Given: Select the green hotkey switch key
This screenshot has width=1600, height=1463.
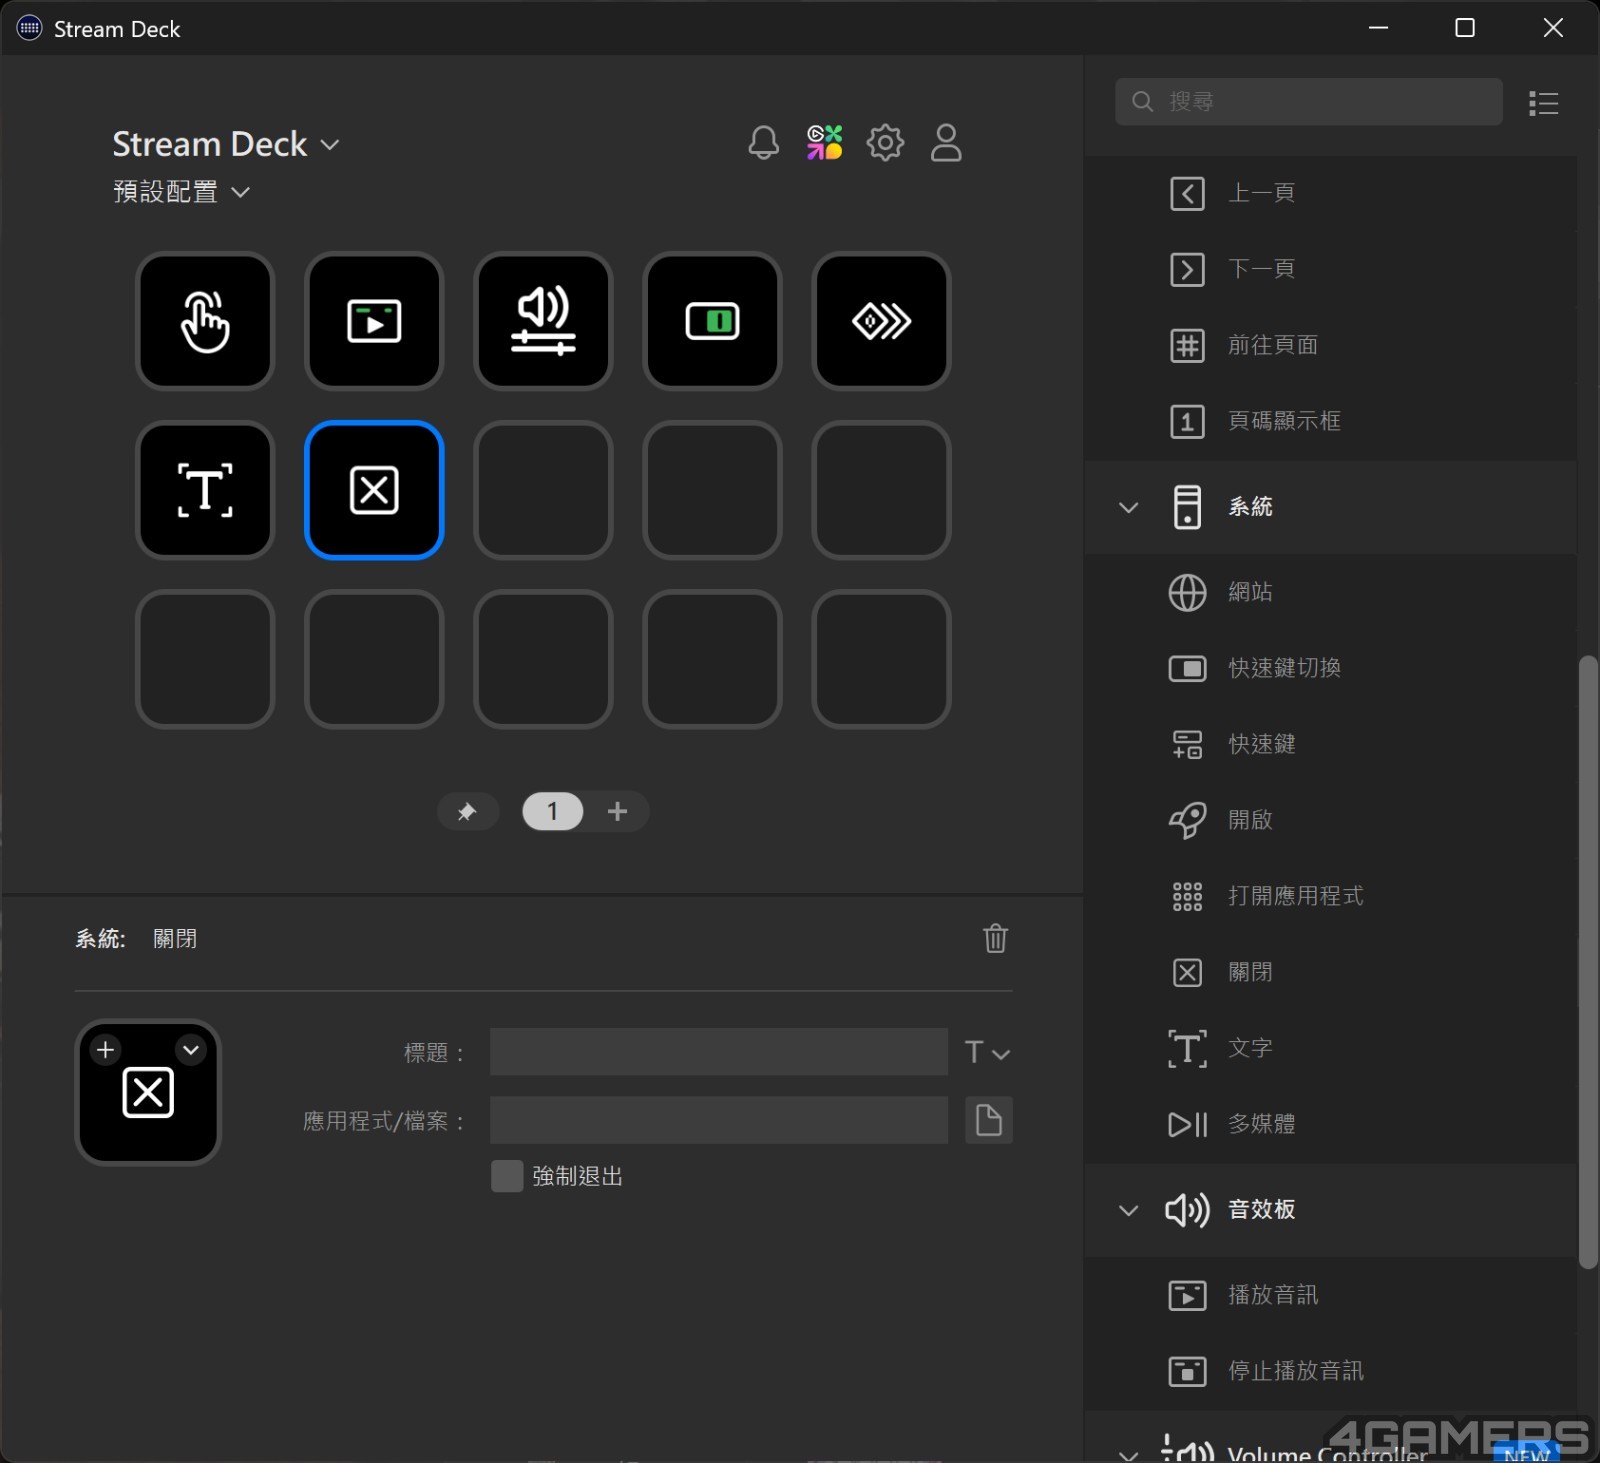Looking at the screenshot, I should (x=712, y=321).
